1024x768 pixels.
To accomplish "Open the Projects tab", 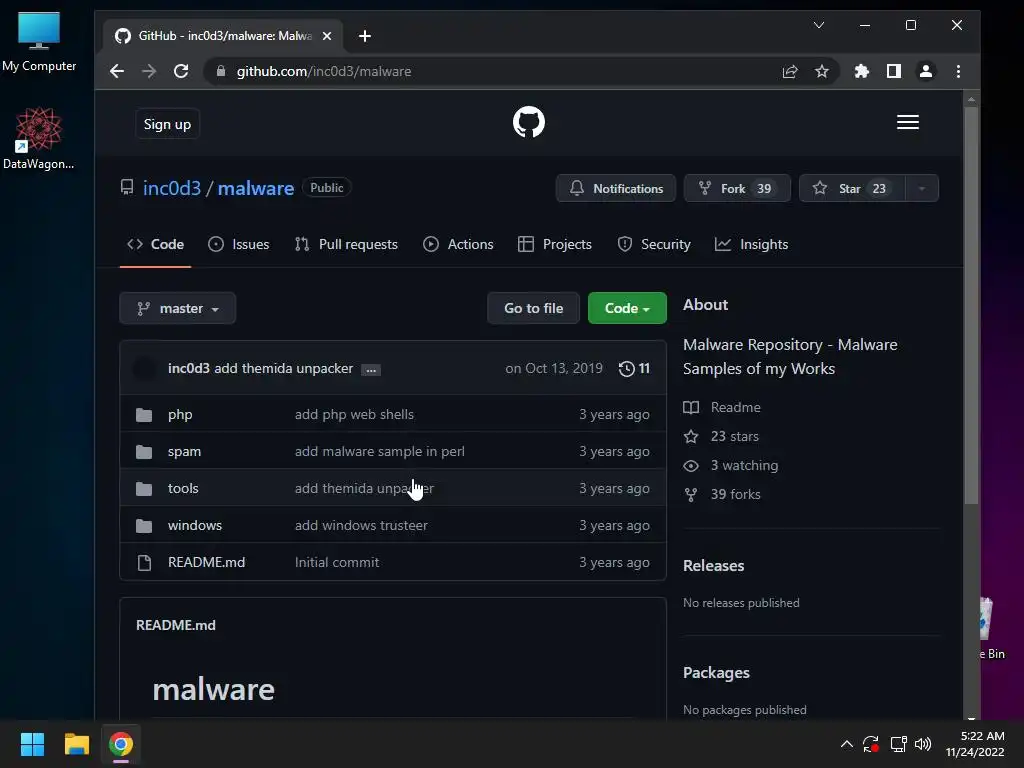I will tap(554, 244).
